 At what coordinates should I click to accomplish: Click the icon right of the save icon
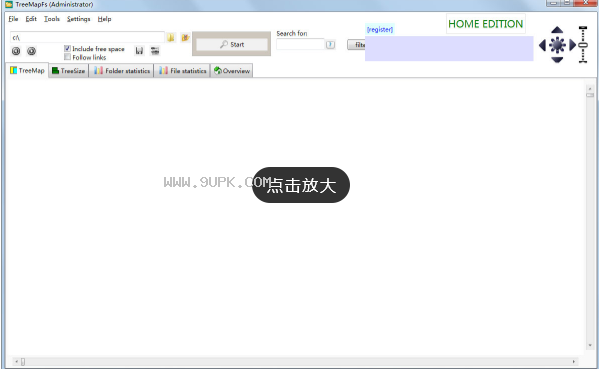[155, 50]
